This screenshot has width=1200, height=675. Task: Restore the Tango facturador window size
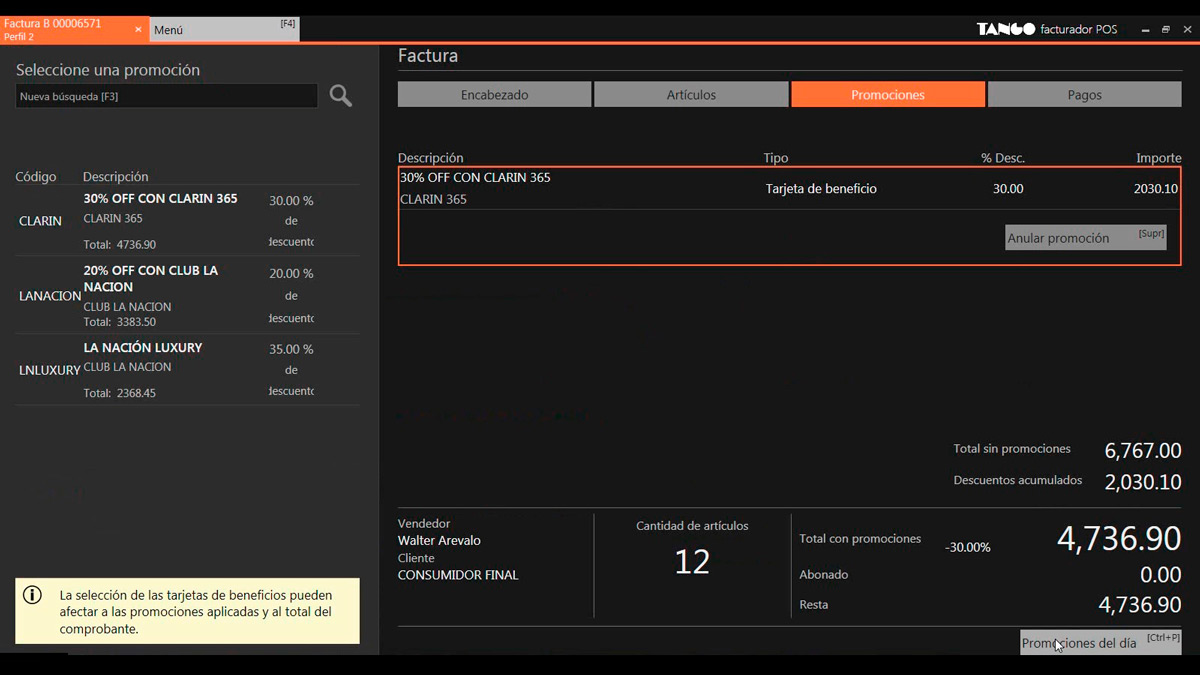1165,30
